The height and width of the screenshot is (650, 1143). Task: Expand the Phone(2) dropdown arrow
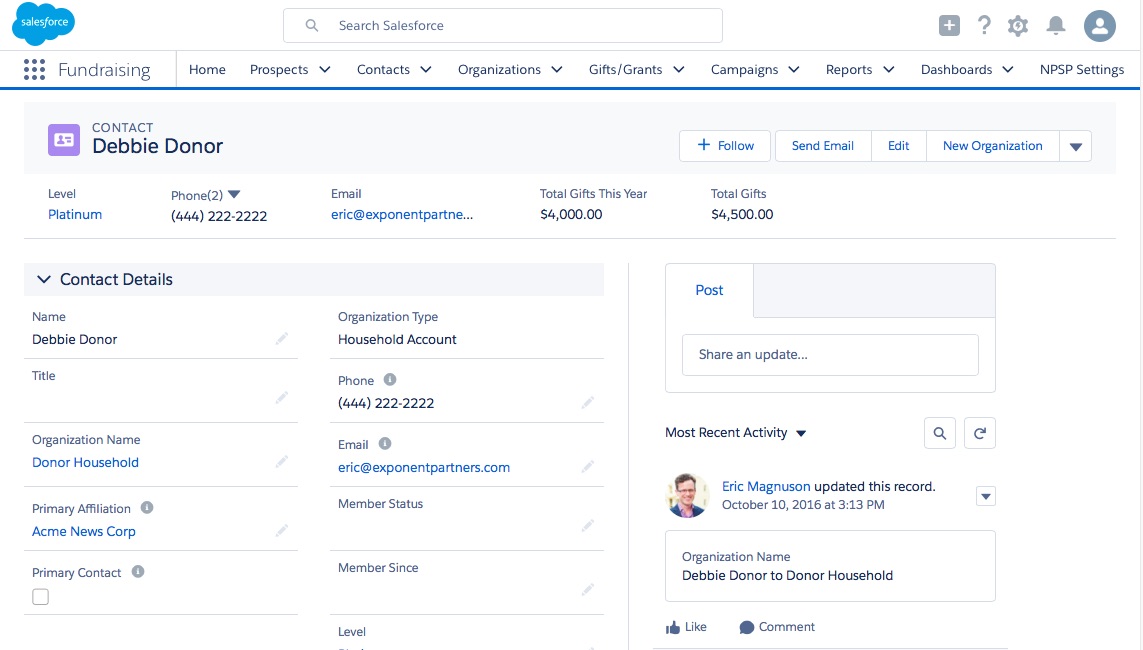(x=235, y=194)
